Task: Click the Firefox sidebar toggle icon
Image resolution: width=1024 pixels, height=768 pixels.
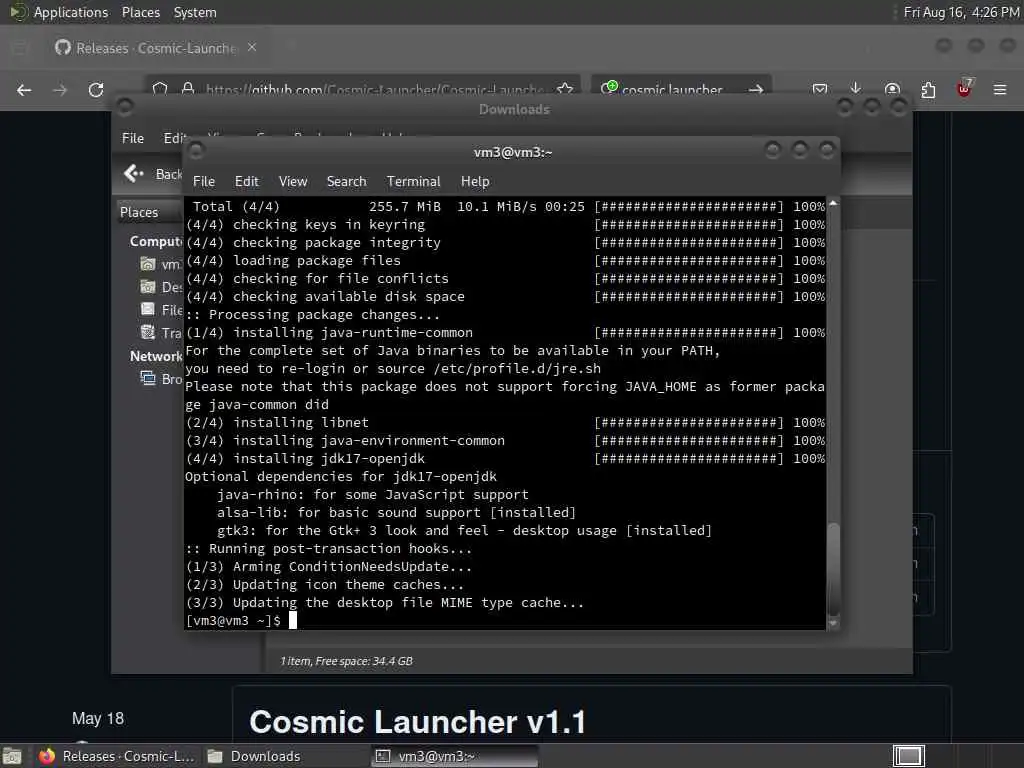Action: coord(20,48)
